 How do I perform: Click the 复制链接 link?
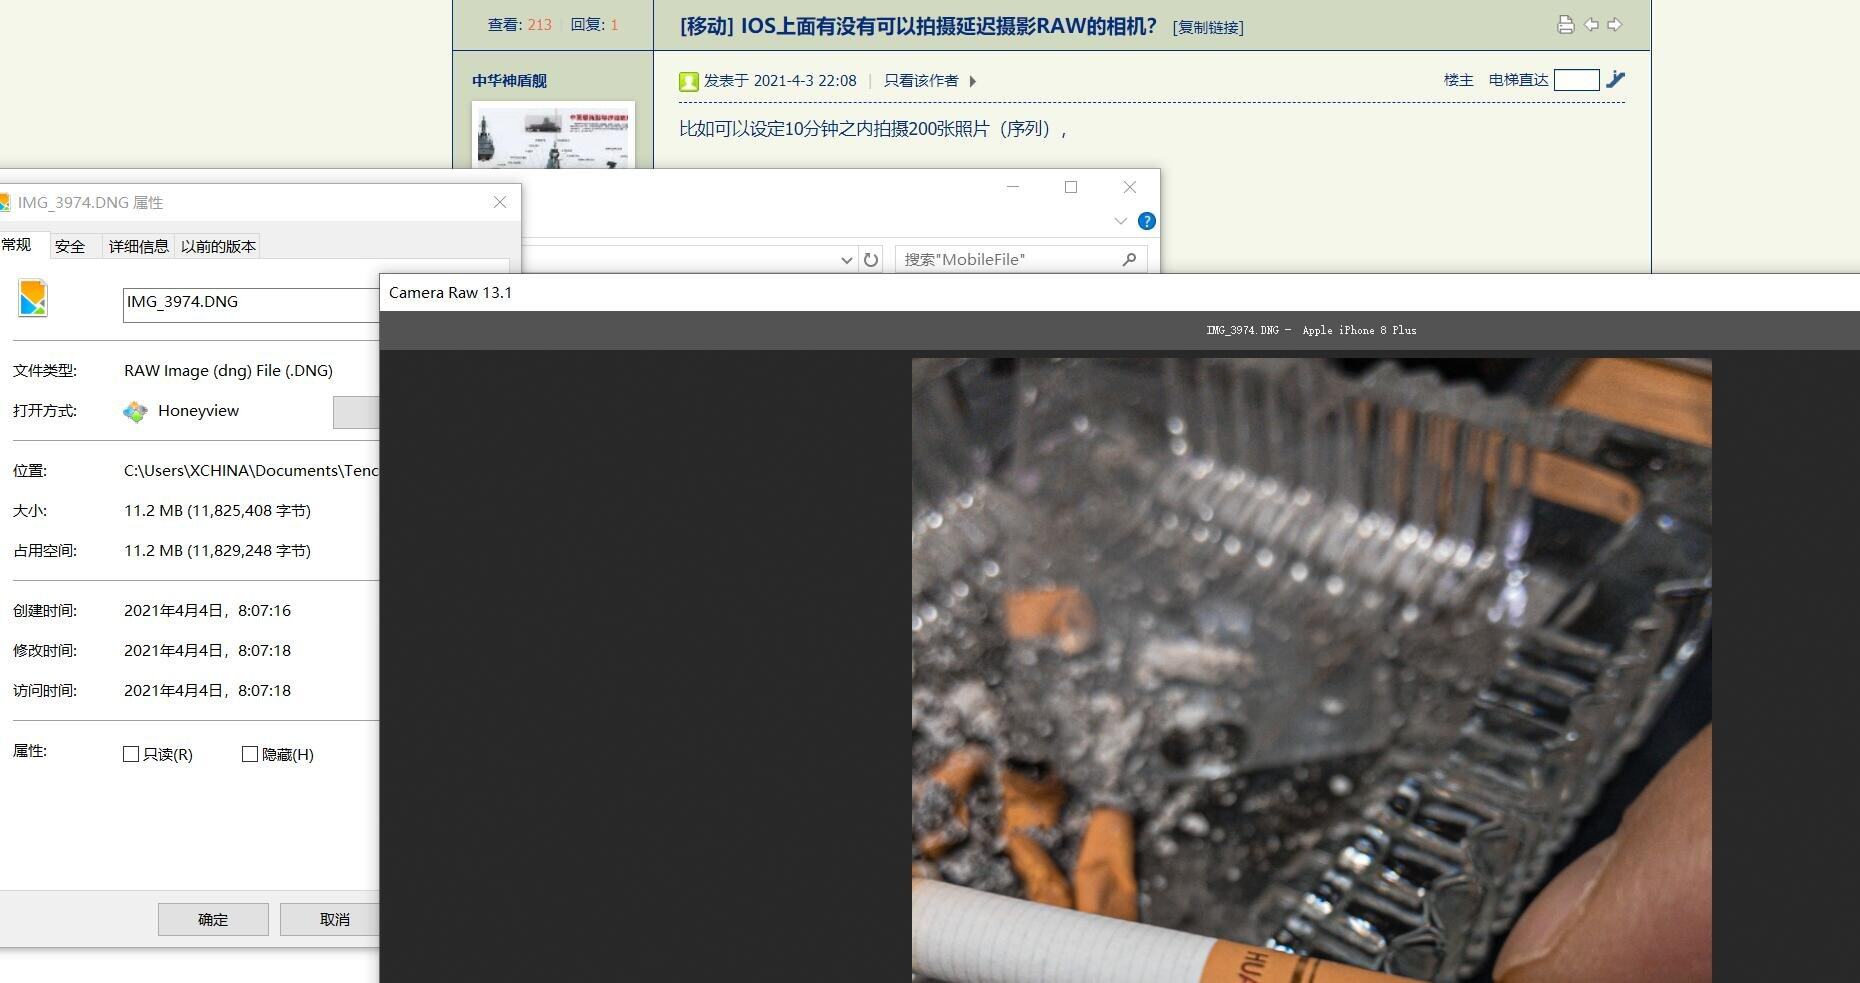point(1208,28)
